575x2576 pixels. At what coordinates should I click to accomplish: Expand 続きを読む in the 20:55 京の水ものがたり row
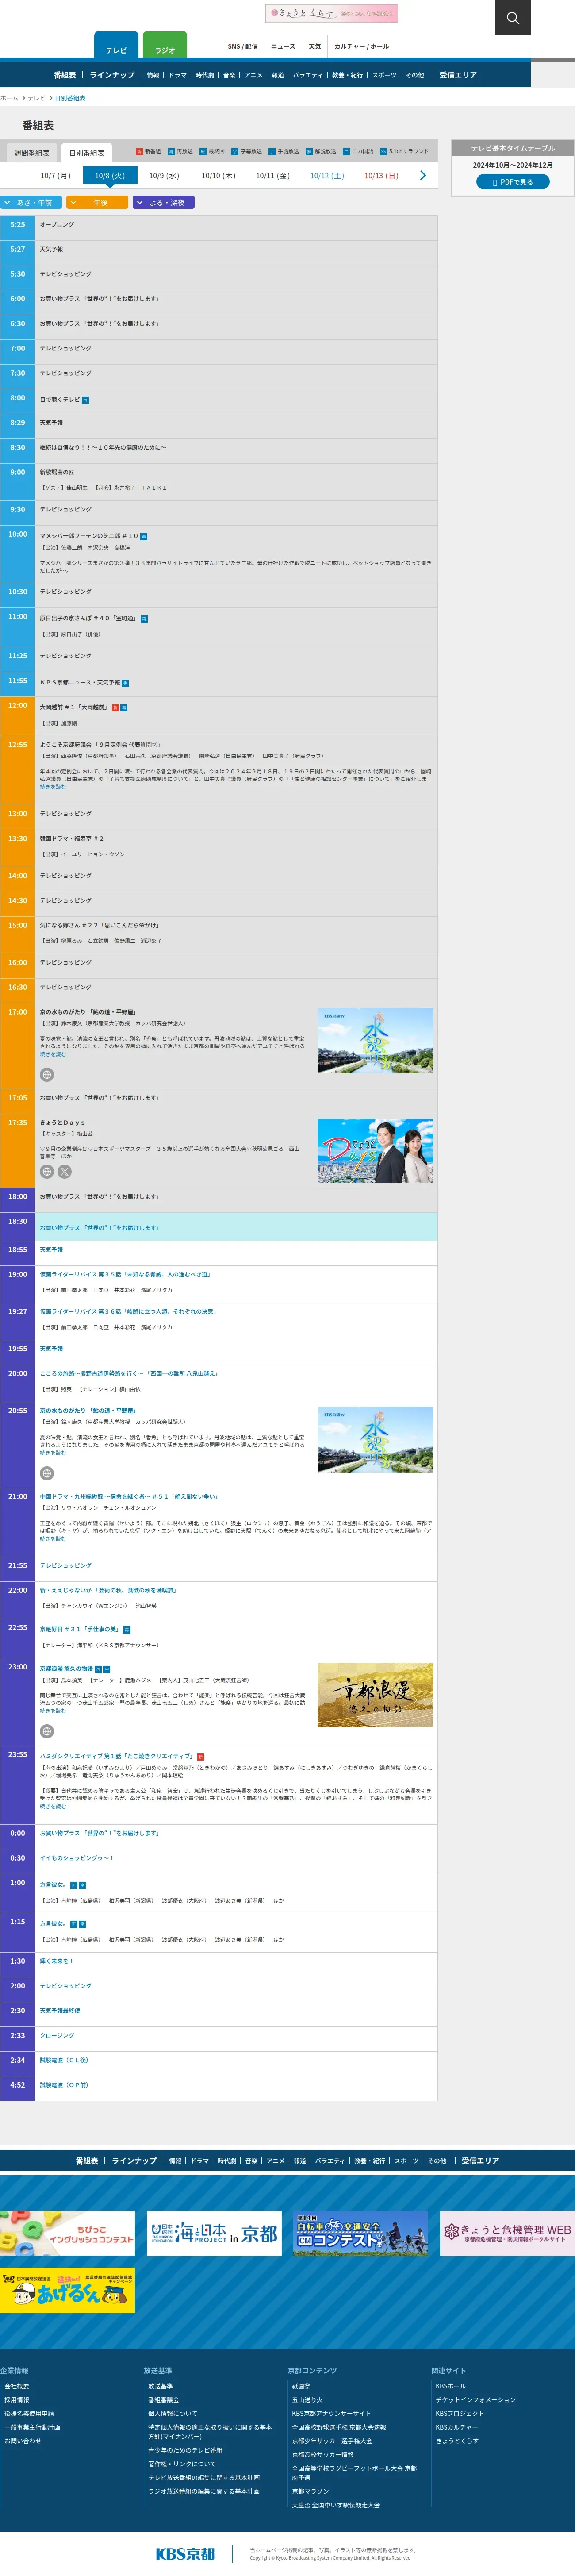point(53,1453)
